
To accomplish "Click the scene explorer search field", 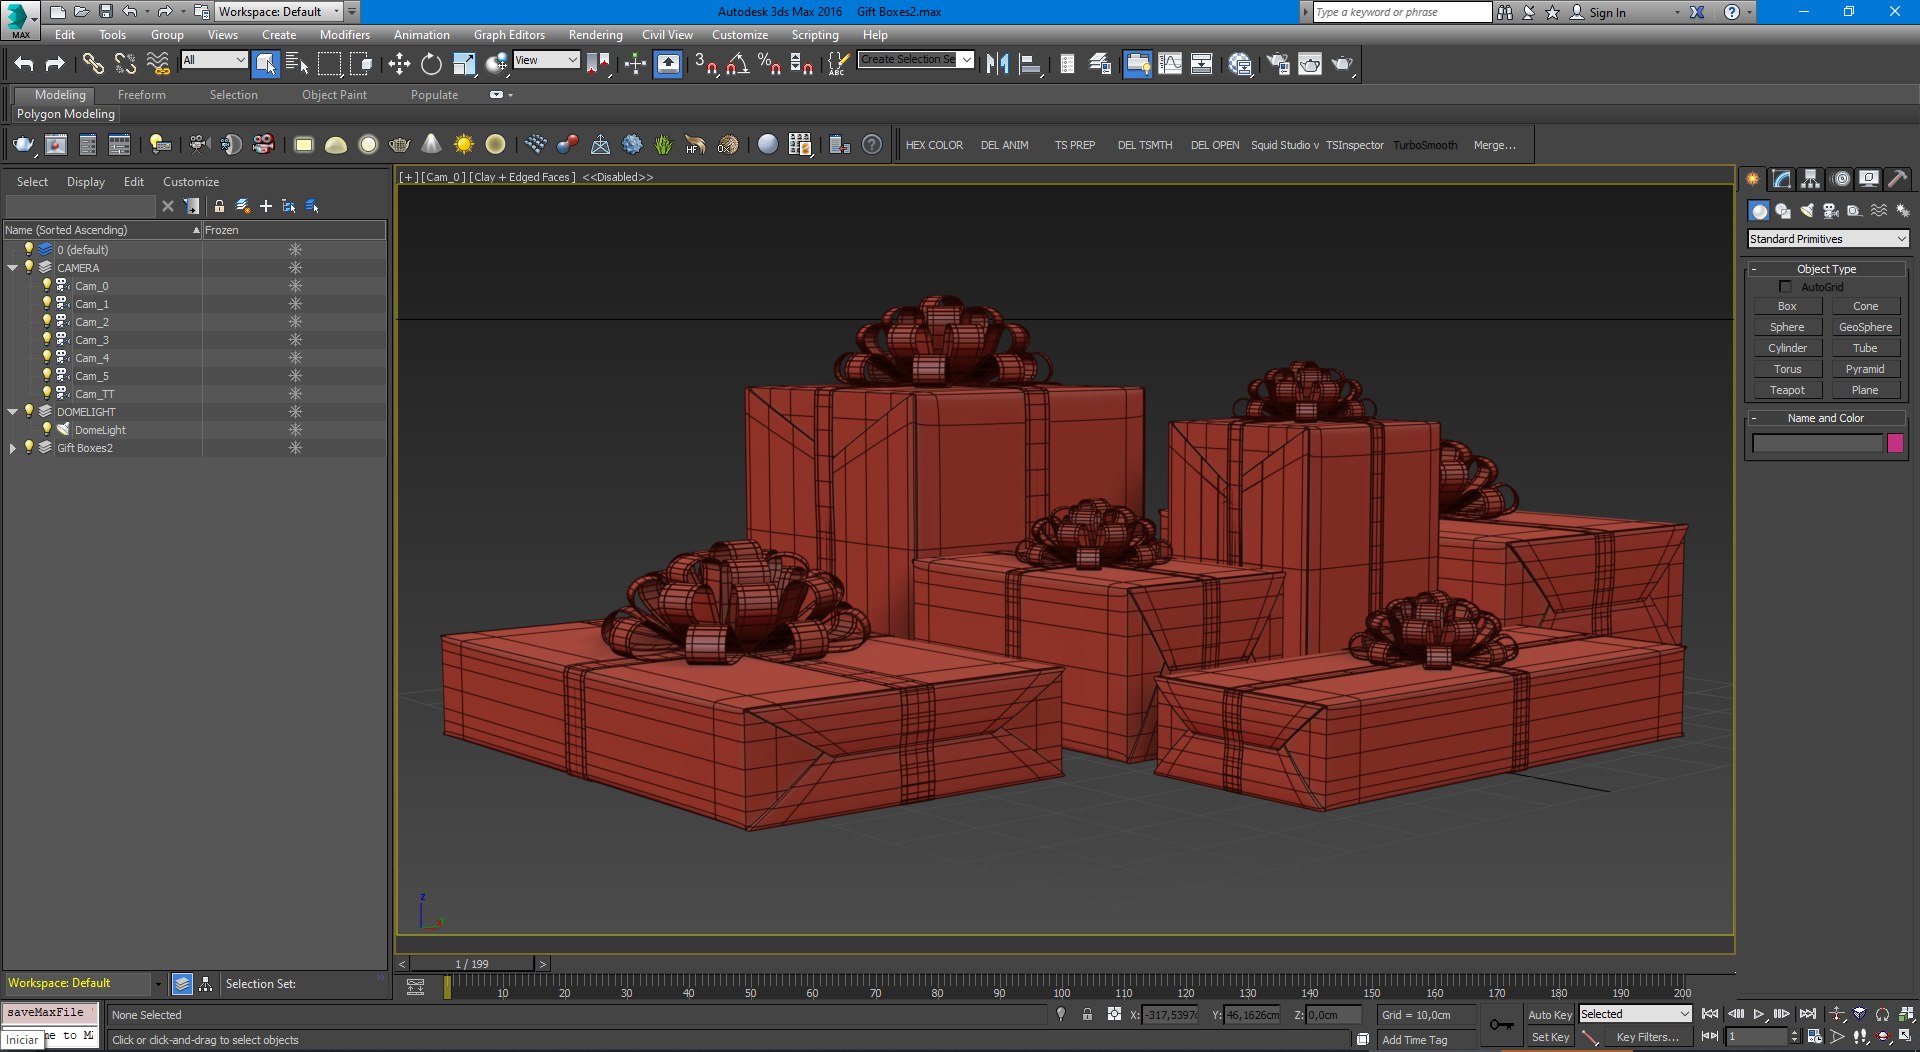I will click(80, 206).
